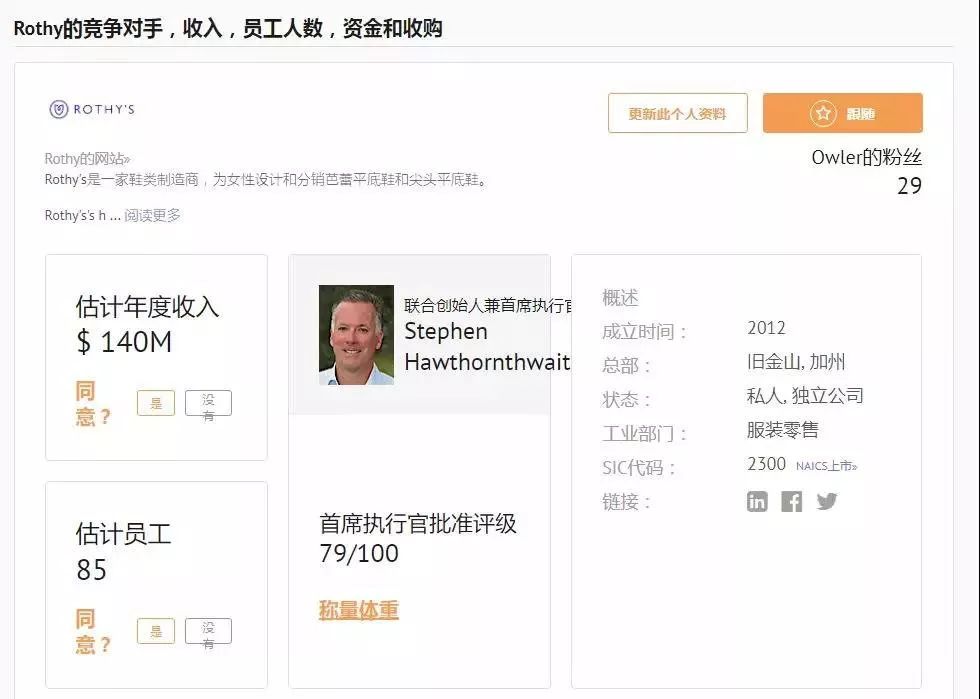Screen dimensions: 980x699
Task: Click the Rothy's logo
Action: click(x=92, y=109)
